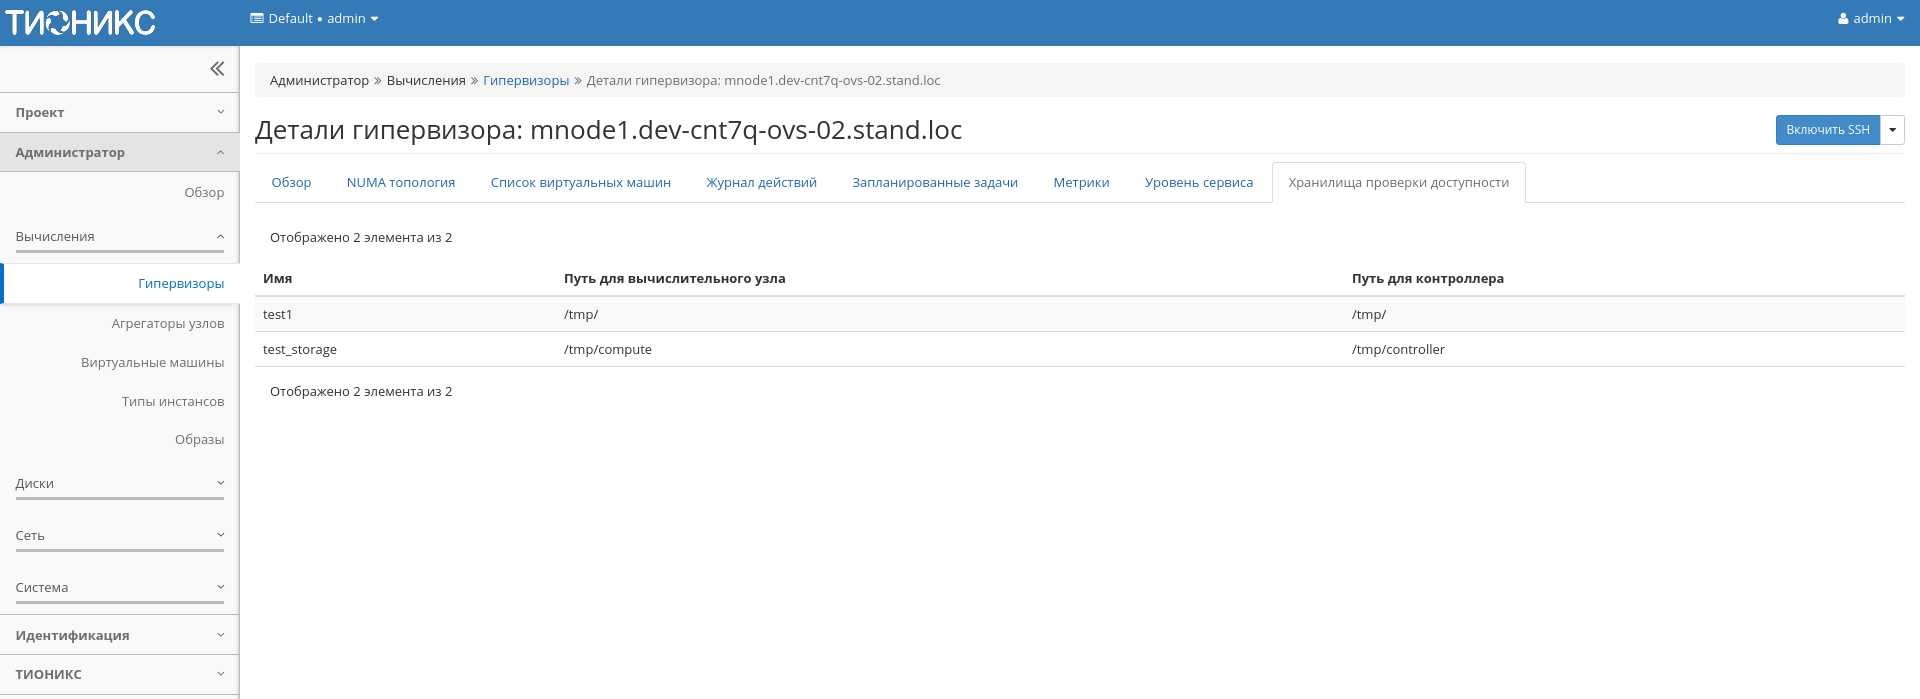Screen dimensions: 1920x699
Task: Collapse the sidebar with double-chevron icon
Action: [216, 69]
